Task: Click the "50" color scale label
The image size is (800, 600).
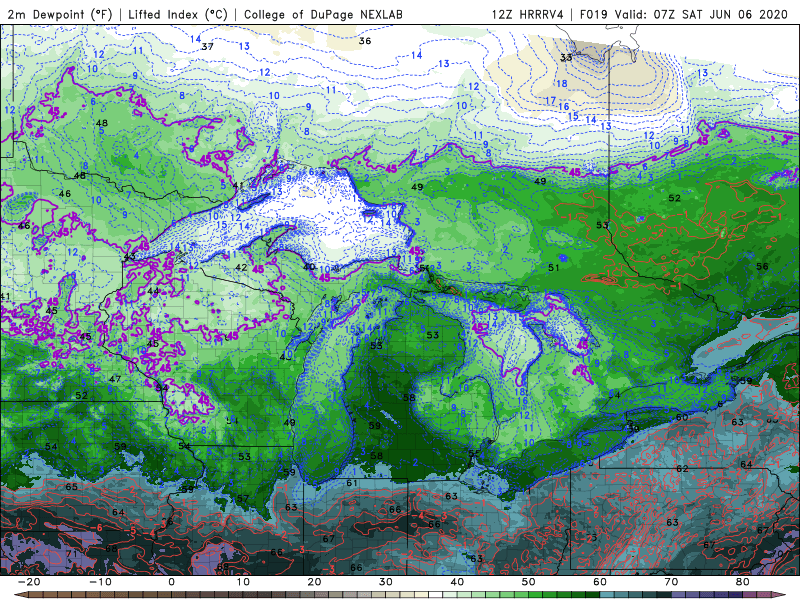Action: (x=529, y=582)
